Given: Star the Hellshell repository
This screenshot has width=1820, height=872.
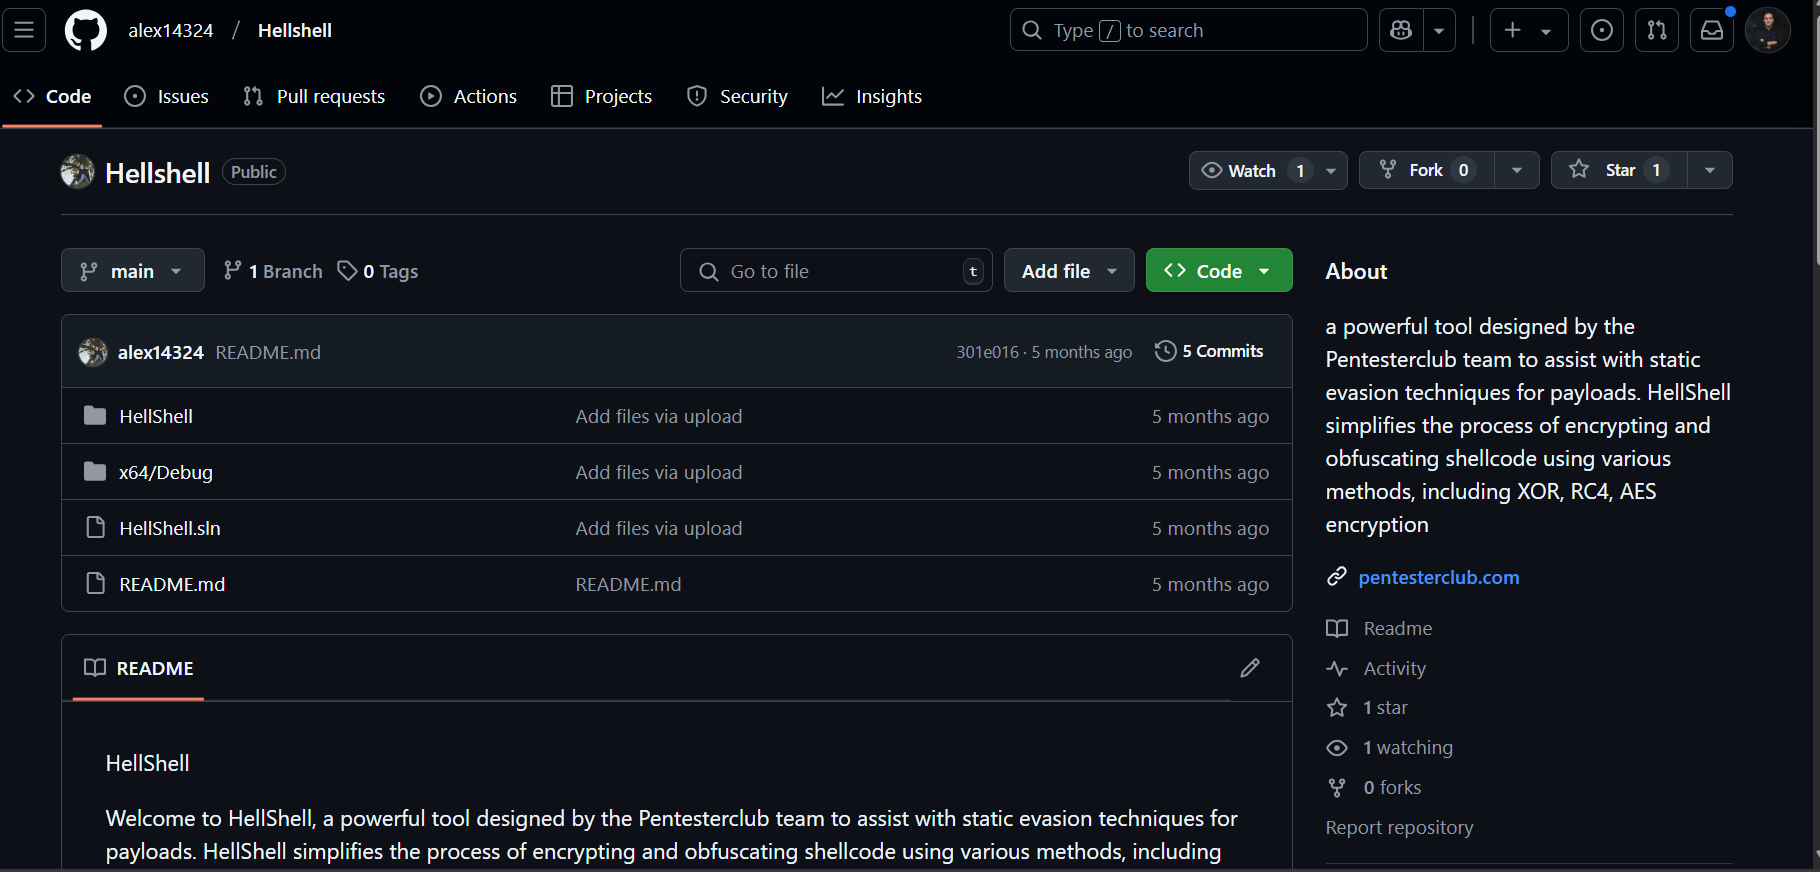Looking at the screenshot, I should (x=1619, y=170).
